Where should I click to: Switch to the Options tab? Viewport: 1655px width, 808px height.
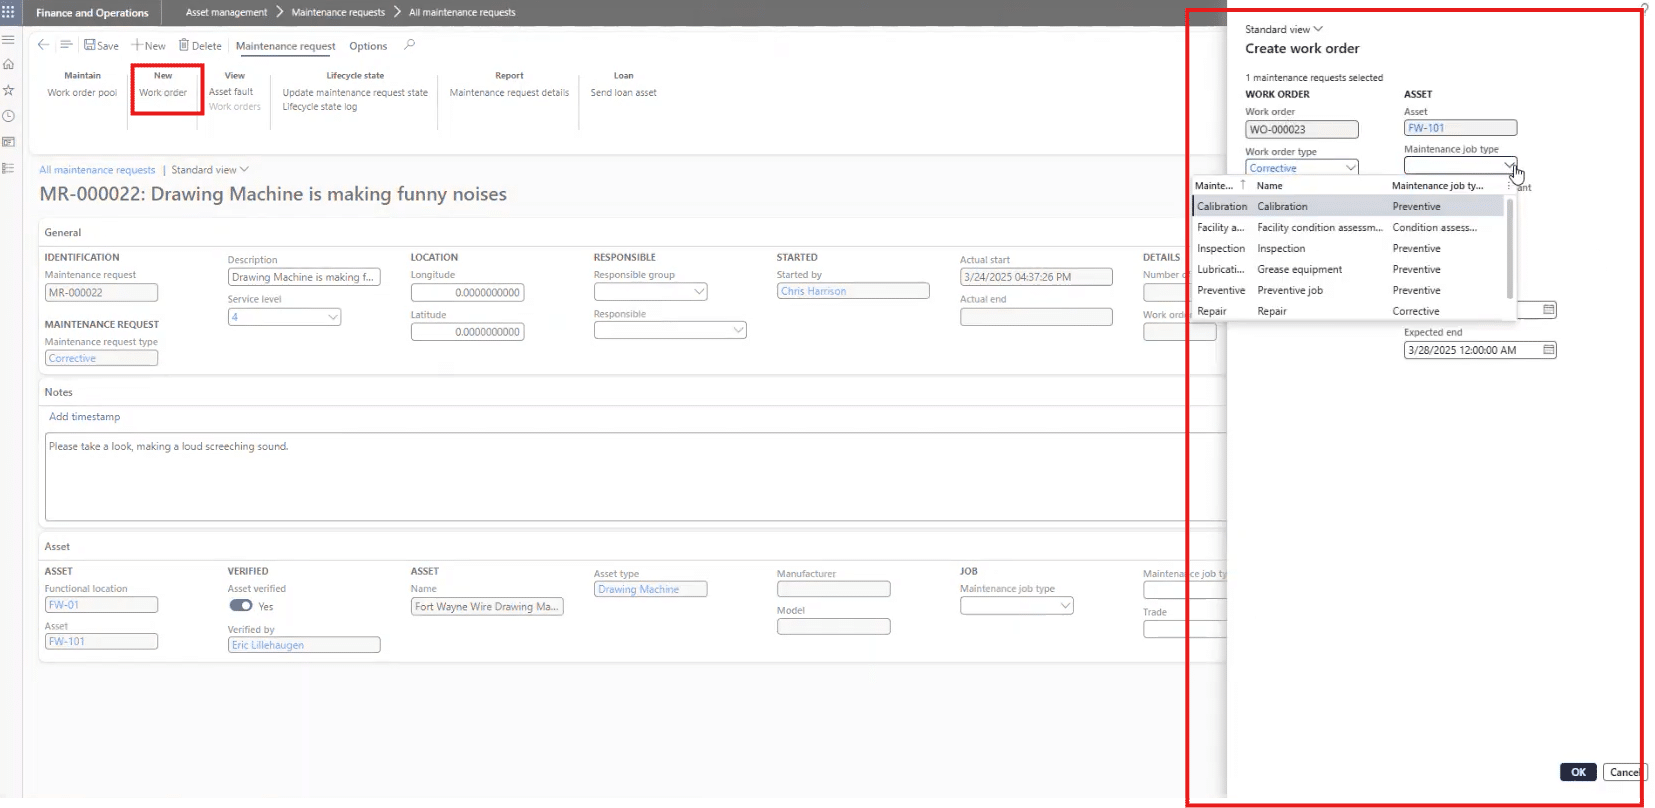(x=368, y=46)
